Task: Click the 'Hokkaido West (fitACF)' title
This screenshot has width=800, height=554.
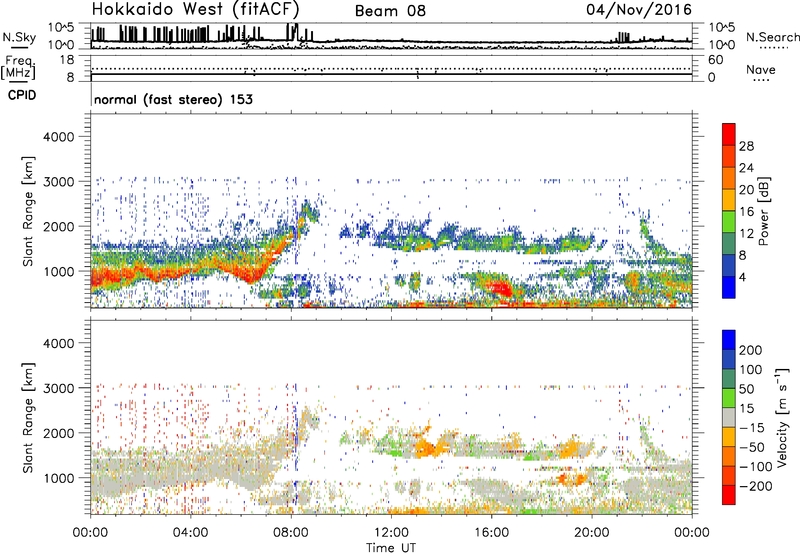Action: click(x=195, y=9)
